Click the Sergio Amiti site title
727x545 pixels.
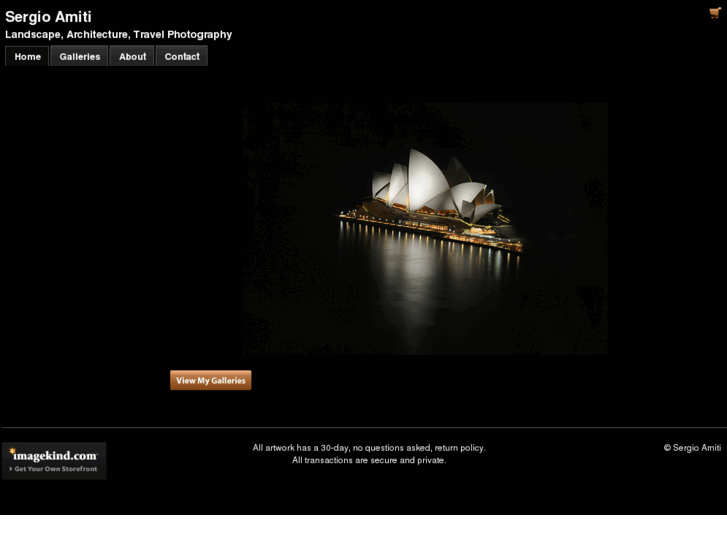click(x=48, y=17)
